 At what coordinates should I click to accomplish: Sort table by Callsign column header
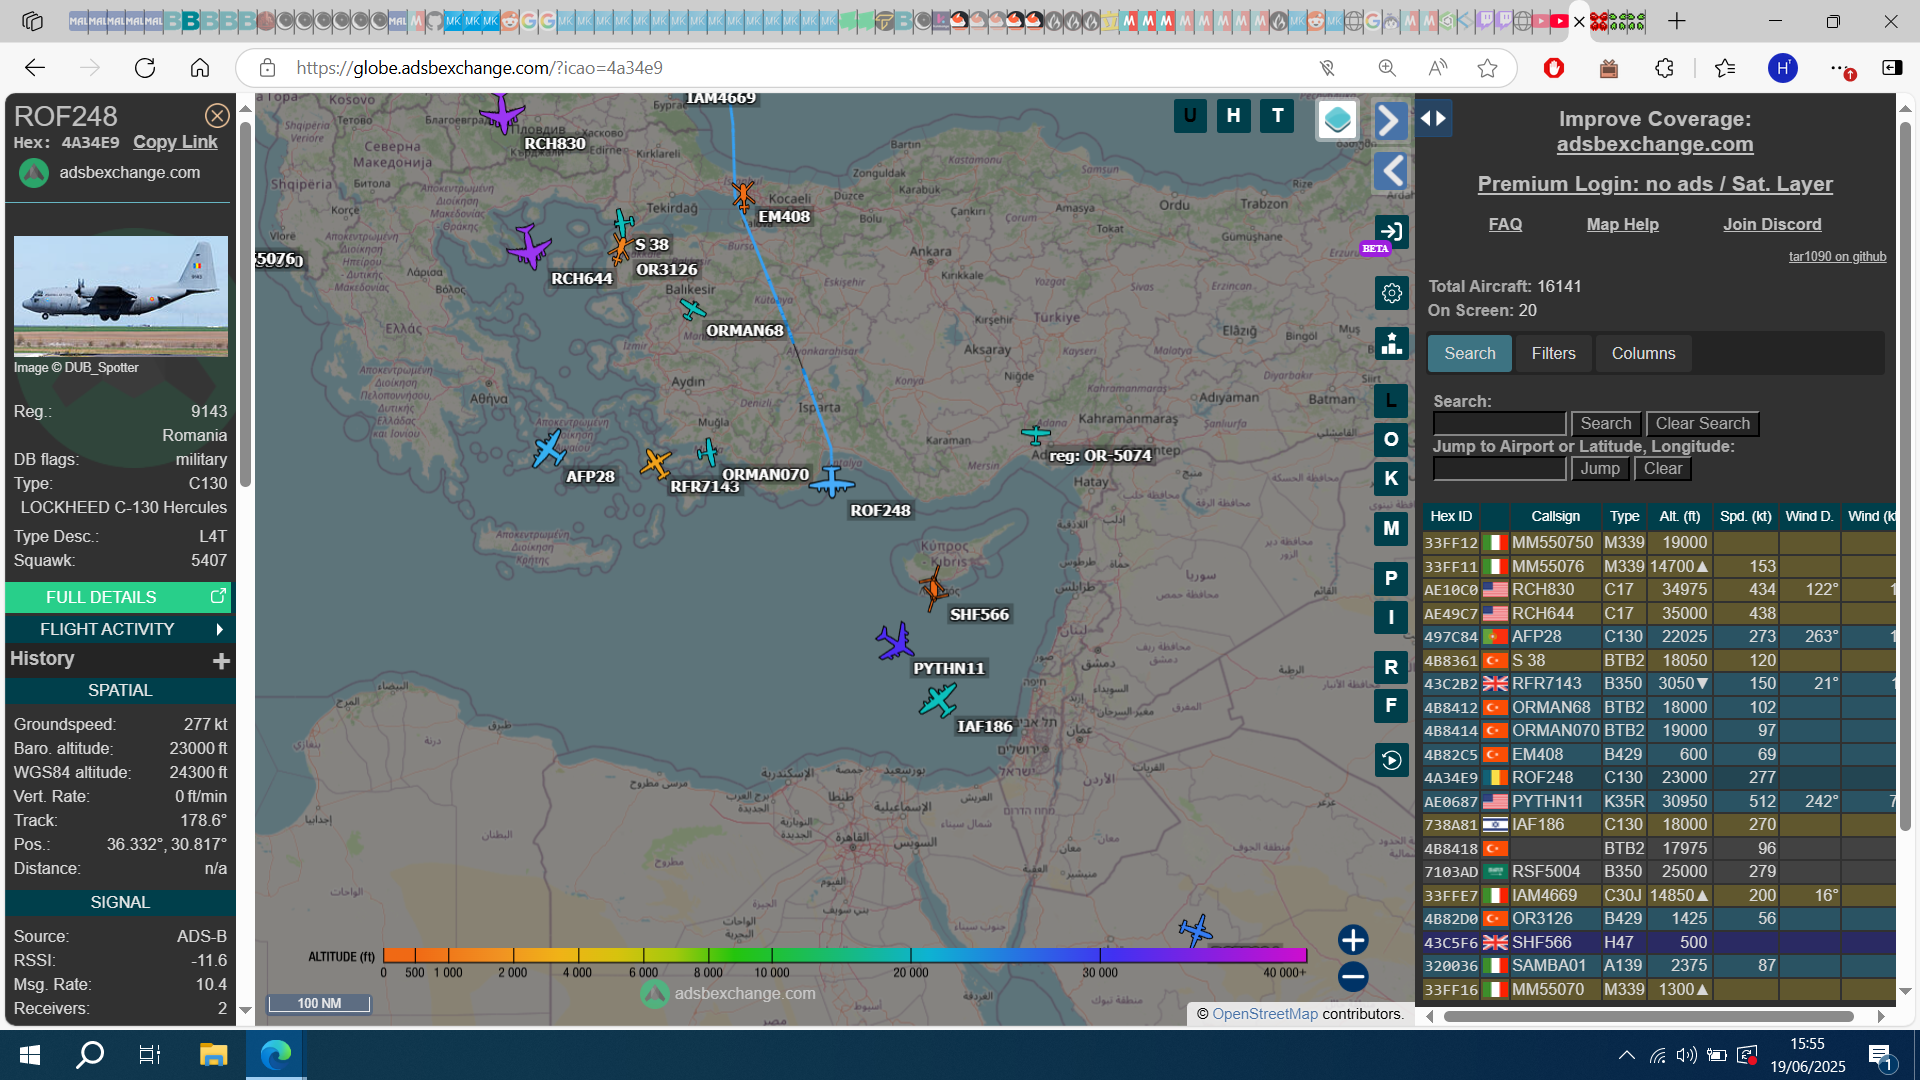click(1555, 517)
